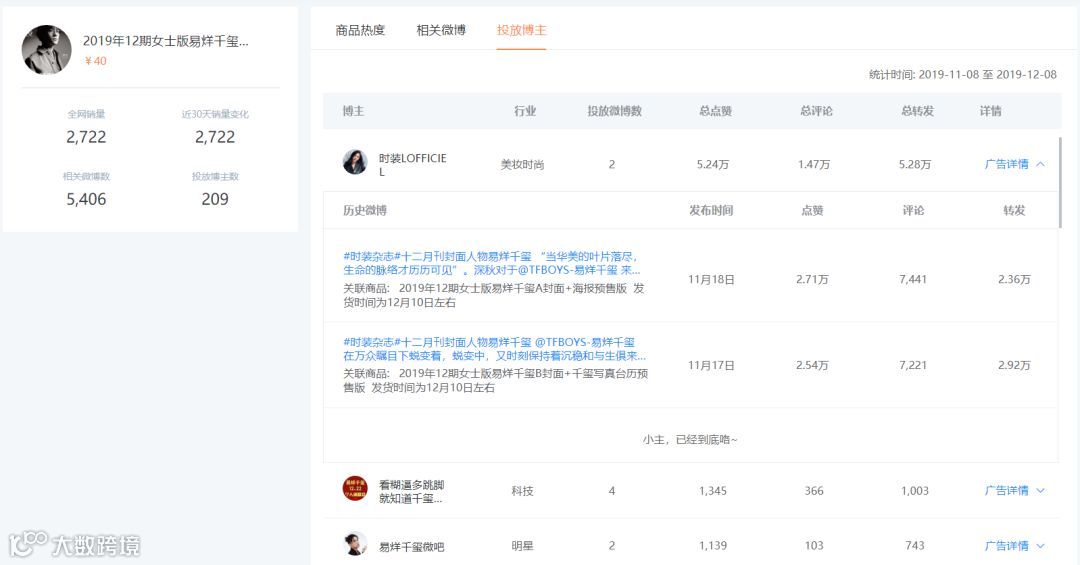Screen dimensions: 1080x565
Task: Switch to the 相关微博 tab
Action: (x=441, y=30)
